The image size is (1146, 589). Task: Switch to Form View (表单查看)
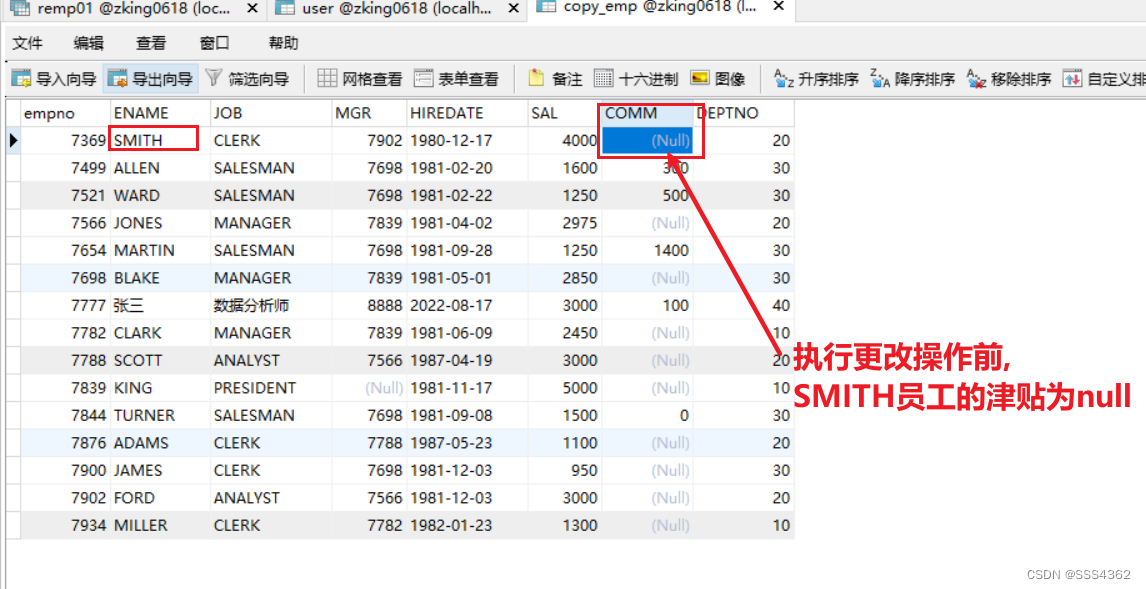coord(456,78)
